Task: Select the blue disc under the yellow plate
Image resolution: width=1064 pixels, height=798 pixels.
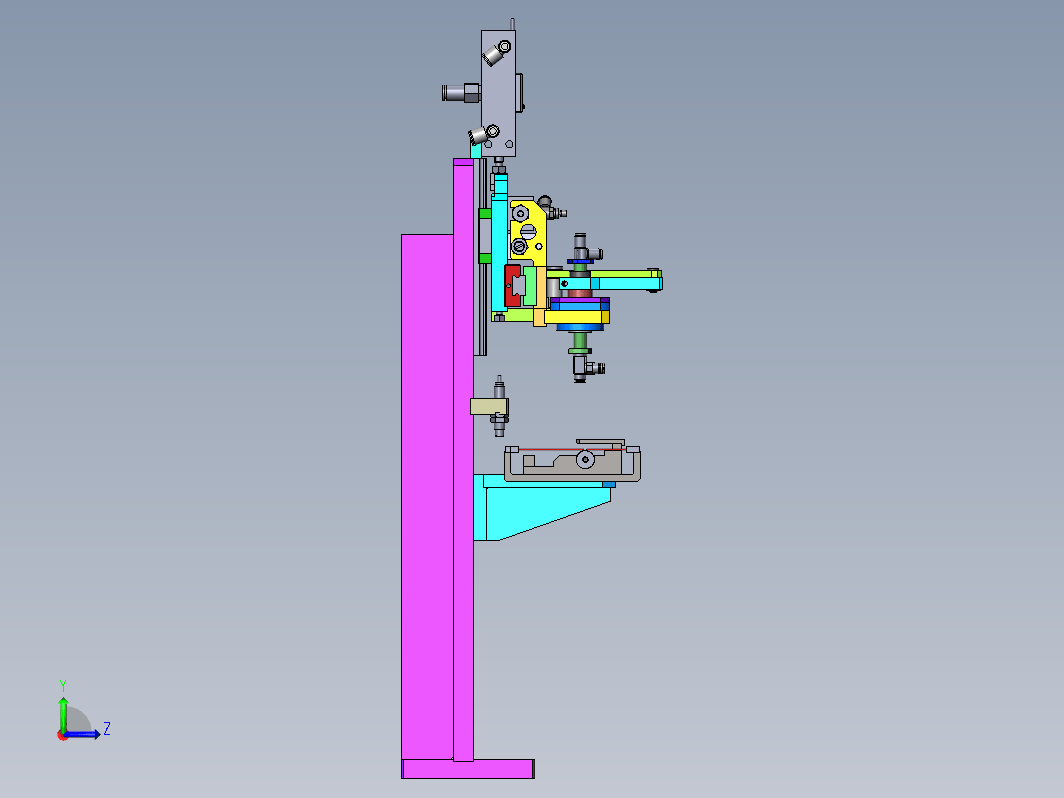Action: [x=580, y=328]
